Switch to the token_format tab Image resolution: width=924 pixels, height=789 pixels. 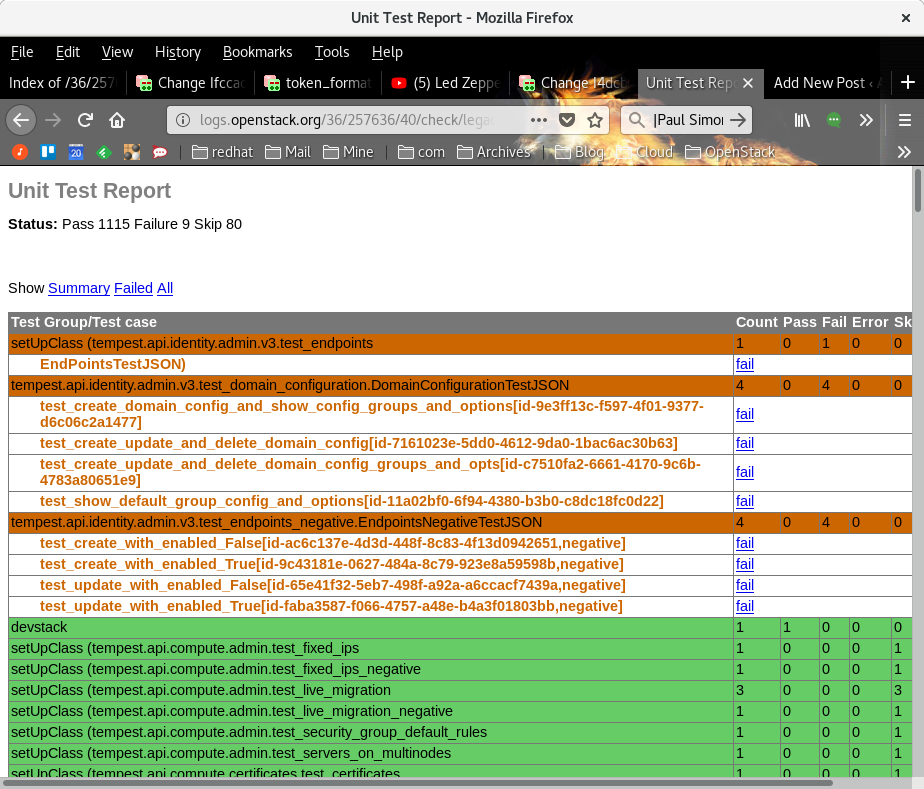[318, 83]
